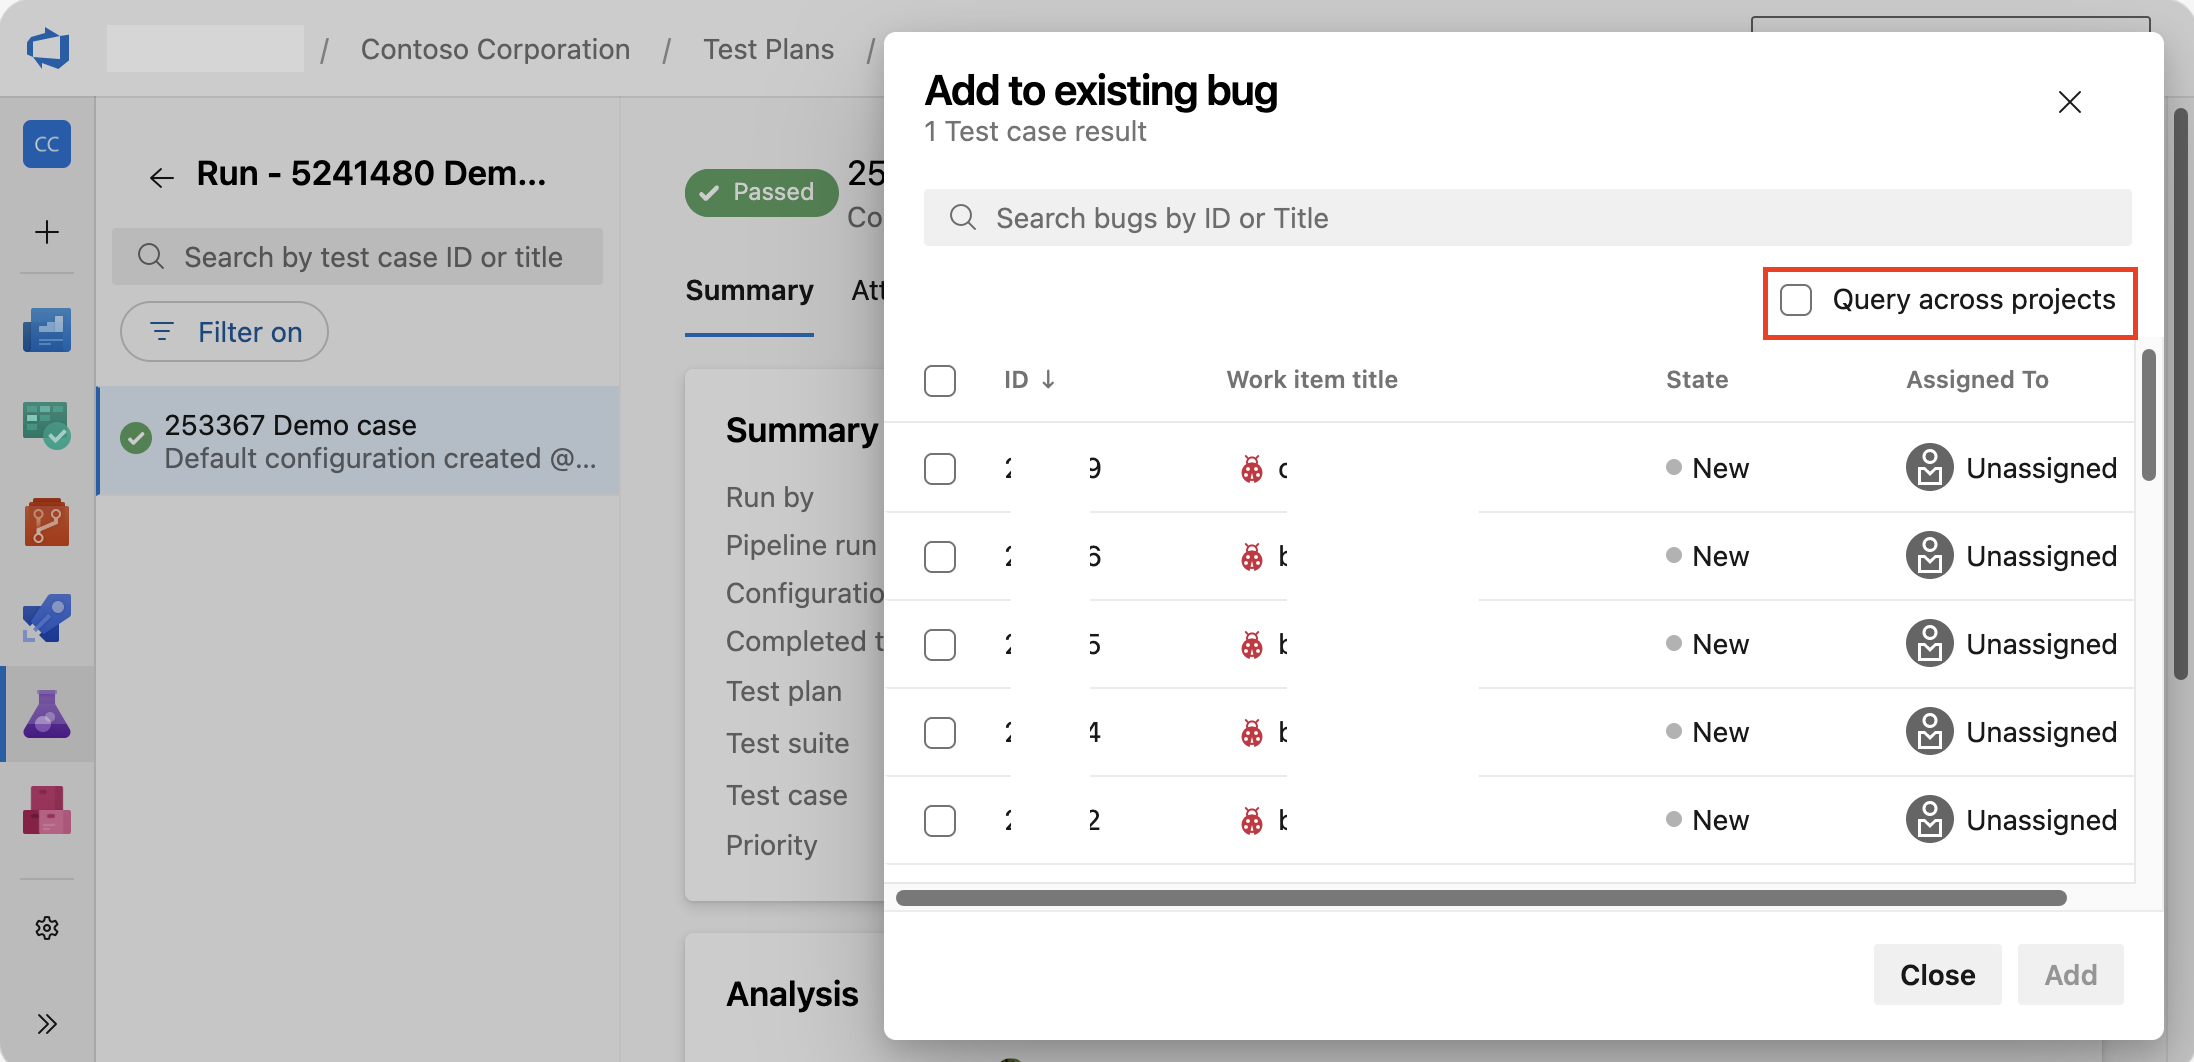Enable Query across projects
This screenshot has height=1062, width=2194.
(x=1797, y=299)
